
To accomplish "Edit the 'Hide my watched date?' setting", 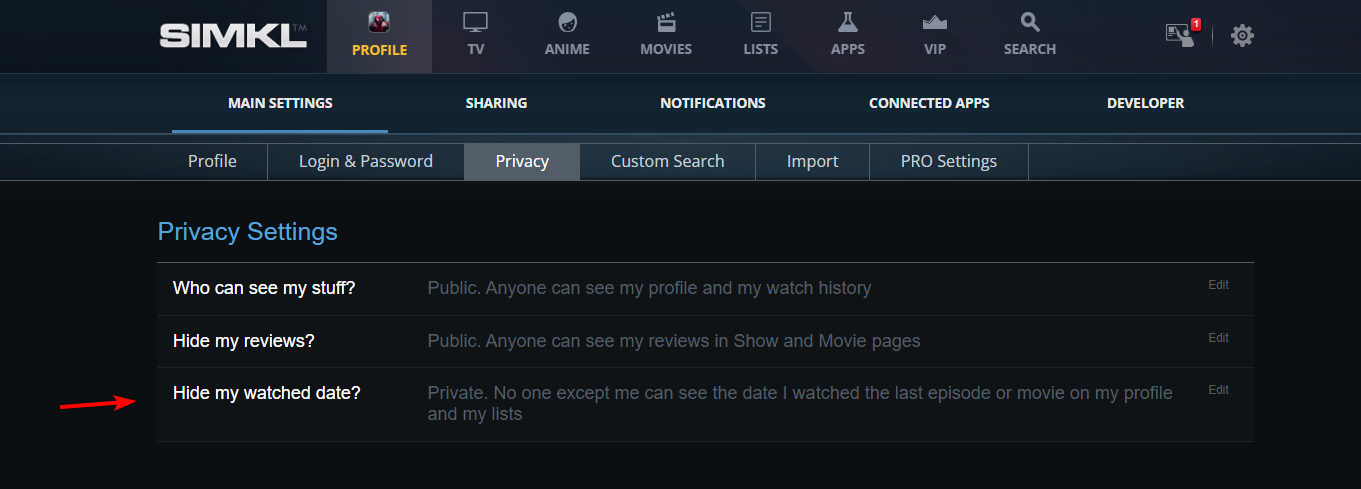I will tap(1218, 390).
